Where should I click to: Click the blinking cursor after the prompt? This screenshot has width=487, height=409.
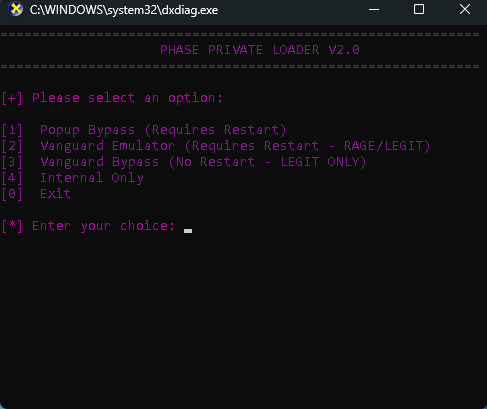(x=188, y=231)
